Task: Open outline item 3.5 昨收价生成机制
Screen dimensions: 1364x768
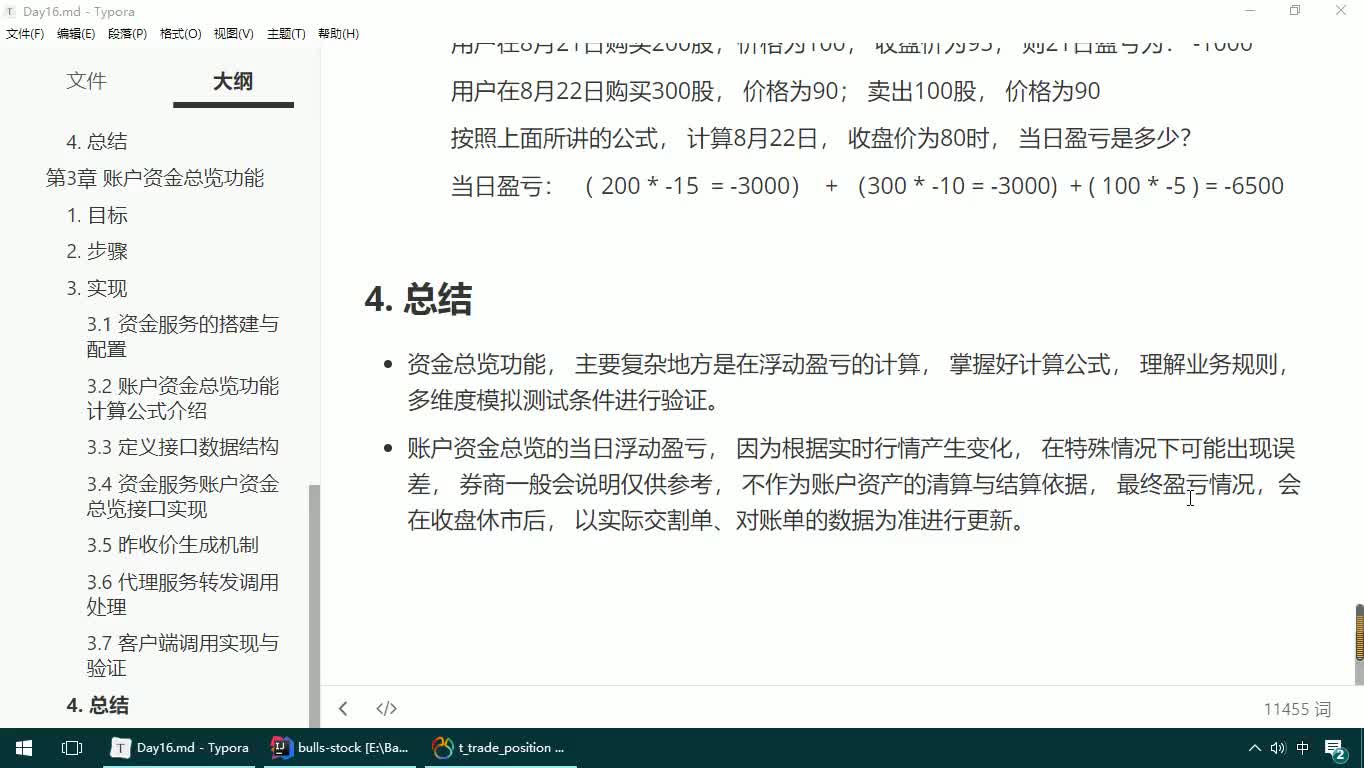Action: pyautogui.click(x=173, y=545)
